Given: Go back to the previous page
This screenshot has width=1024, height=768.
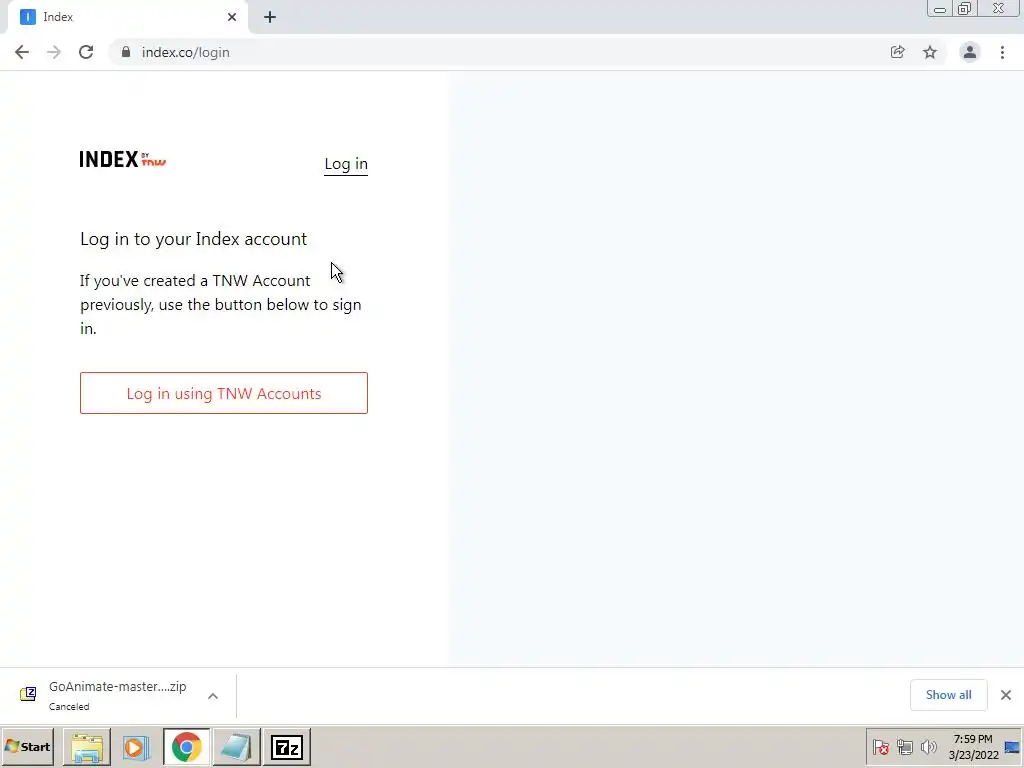Looking at the screenshot, I should pos(22,52).
